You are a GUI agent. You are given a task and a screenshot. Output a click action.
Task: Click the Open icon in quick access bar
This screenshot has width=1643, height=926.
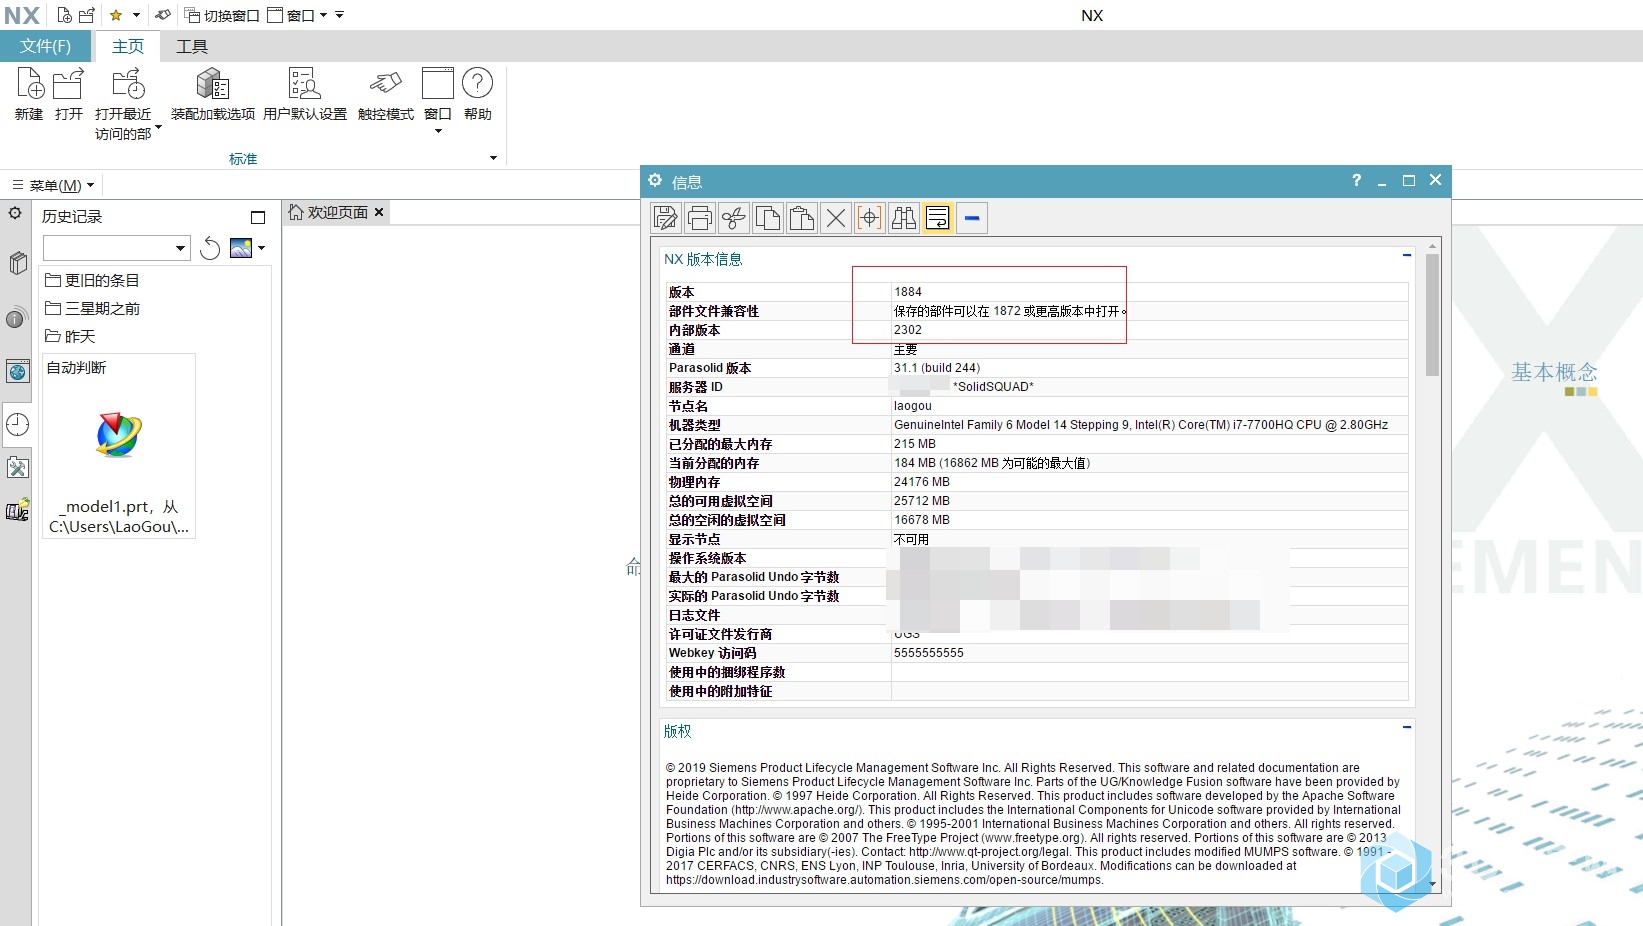pyautogui.click(x=87, y=15)
